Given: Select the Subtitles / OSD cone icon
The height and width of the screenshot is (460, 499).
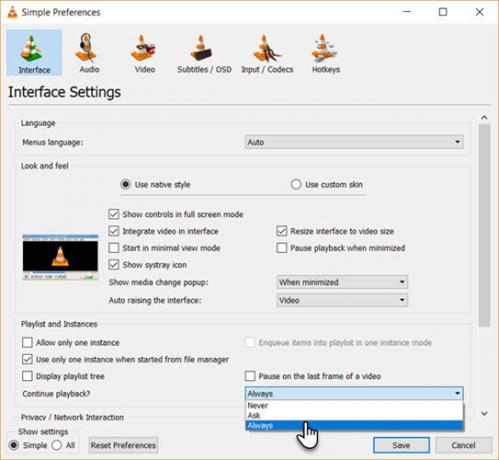Looking at the screenshot, I should 201,48.
